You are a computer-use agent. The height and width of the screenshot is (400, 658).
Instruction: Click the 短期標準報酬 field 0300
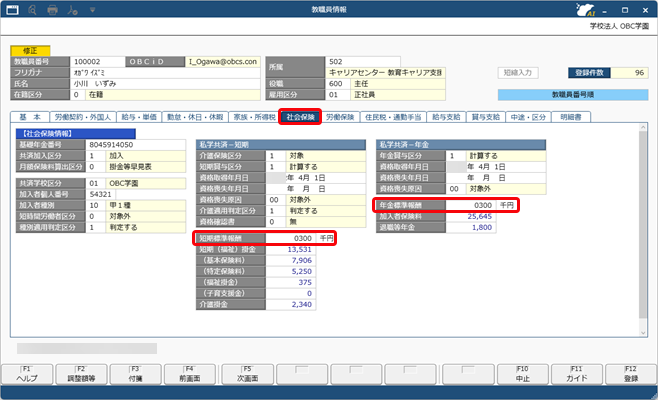point(291,238)
